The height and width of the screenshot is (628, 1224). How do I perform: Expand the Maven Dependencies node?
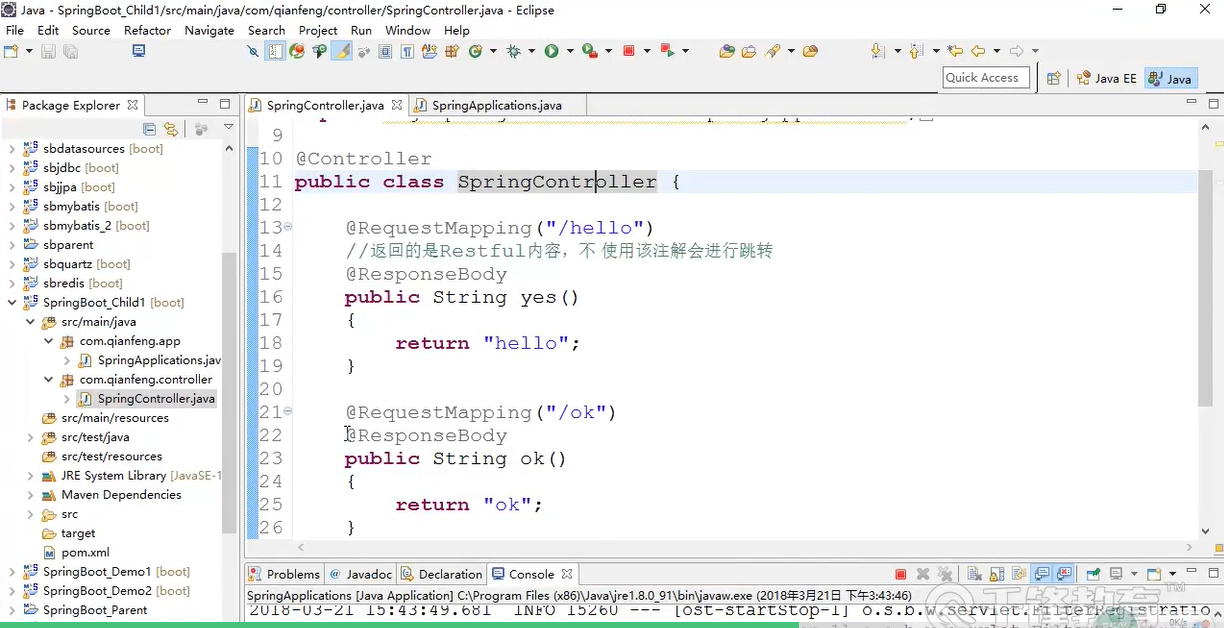click(x=30, y=495)
